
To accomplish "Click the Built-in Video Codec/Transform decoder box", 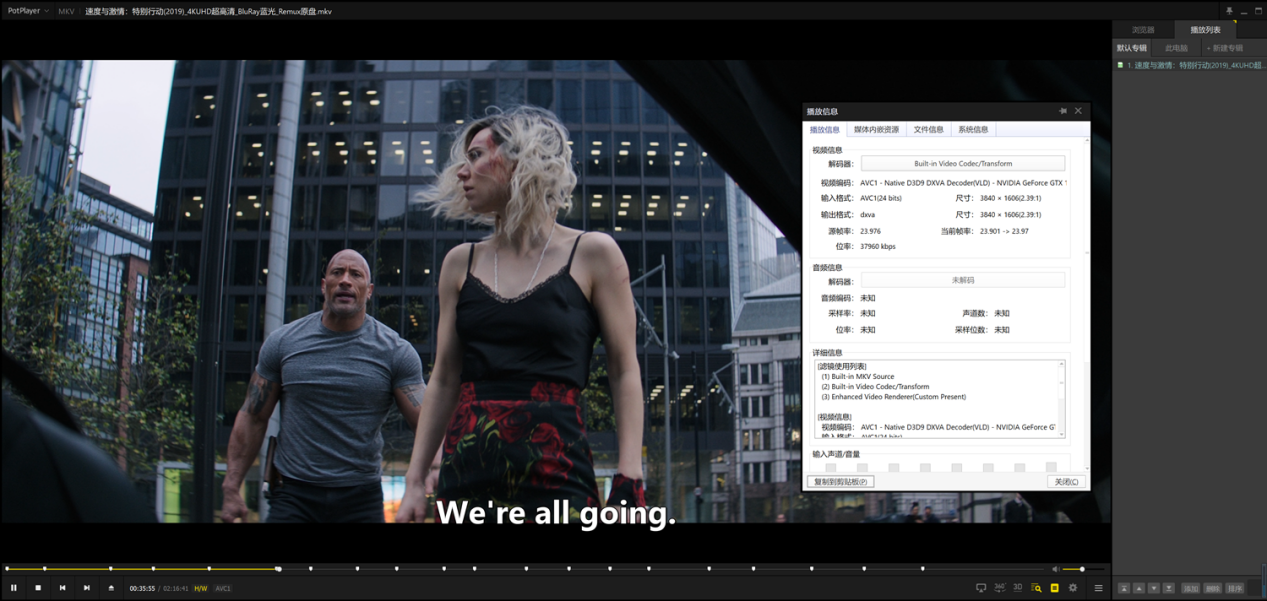I will click(x=963, y=163).
